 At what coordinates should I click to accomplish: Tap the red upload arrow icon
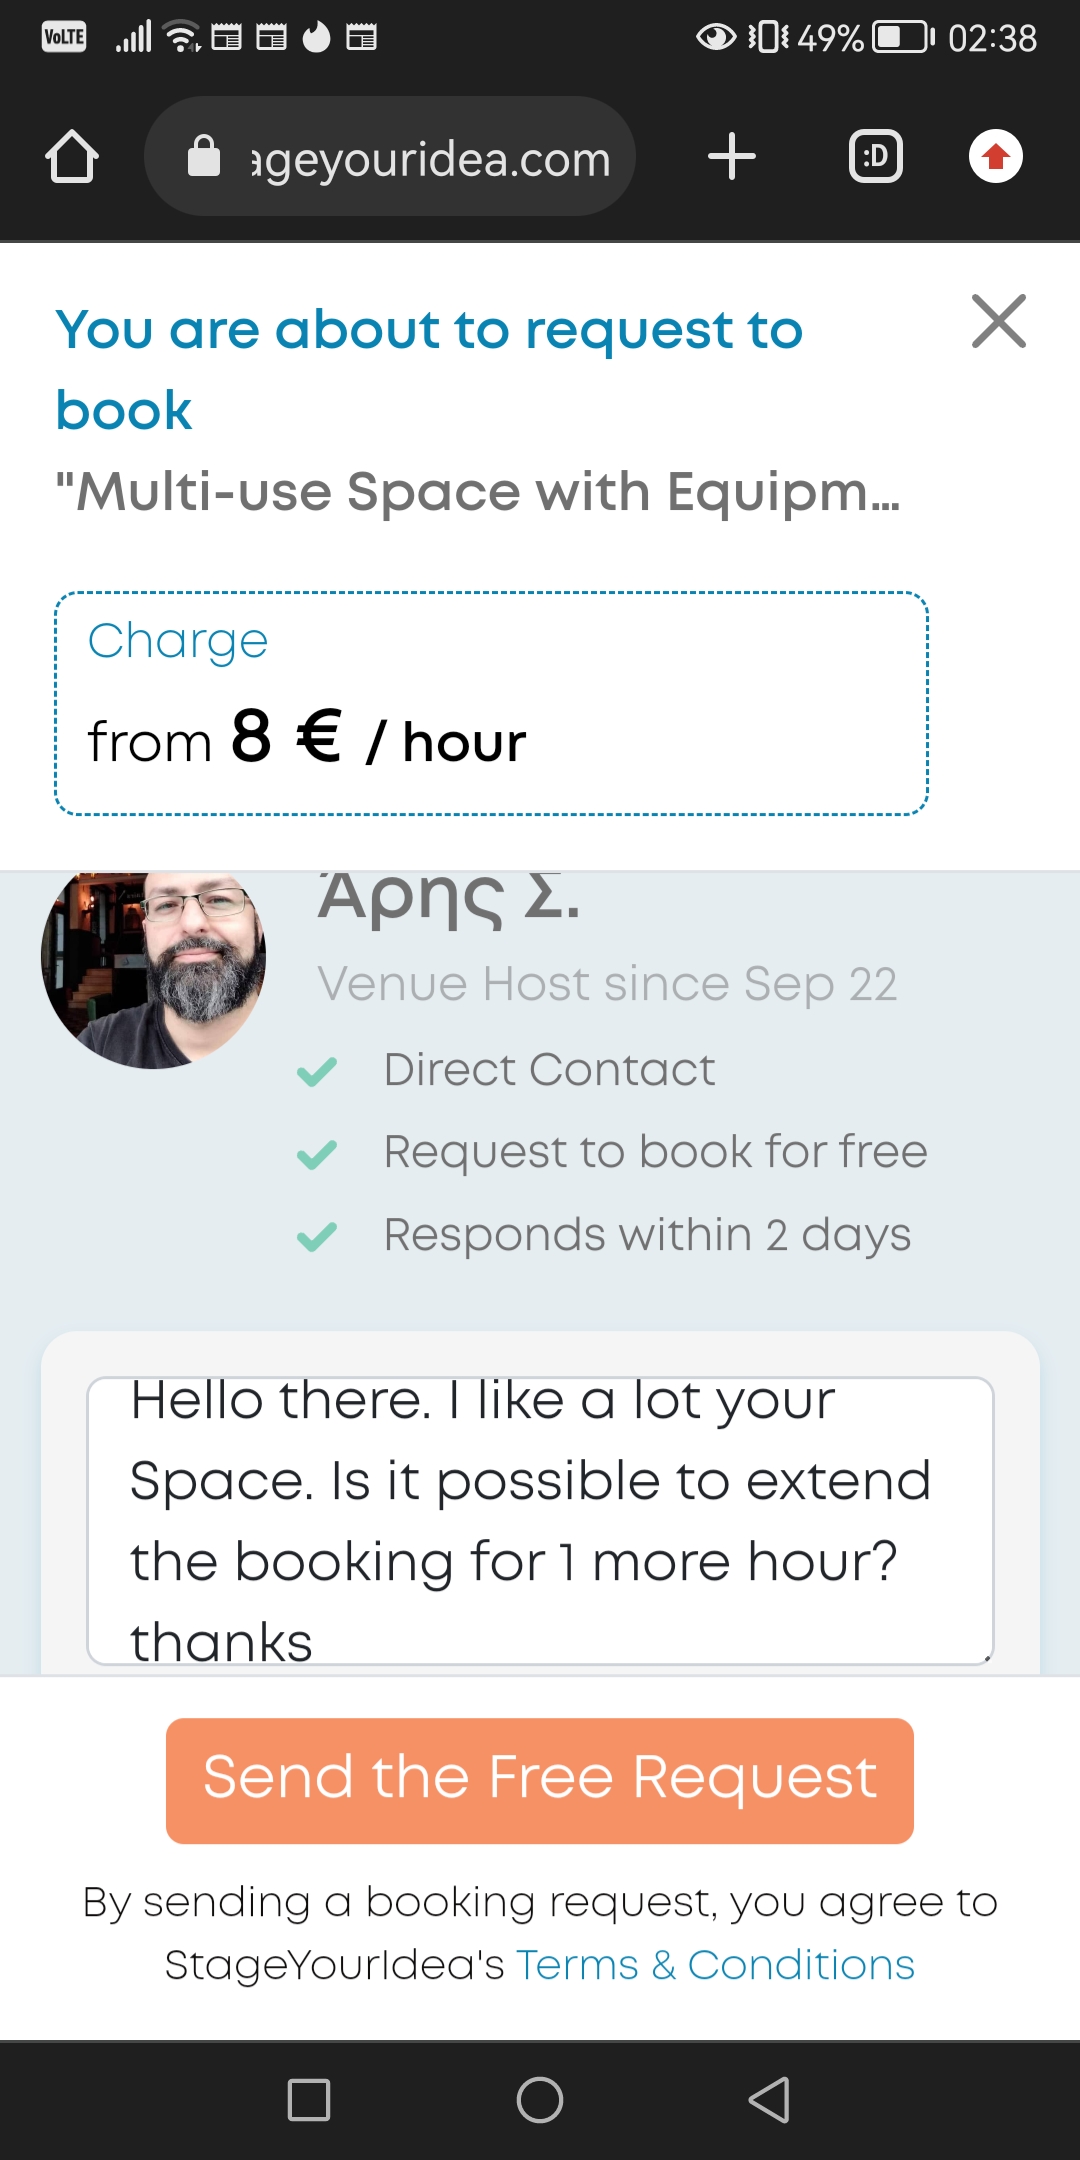pyautogui.click(x=995, y=157)
